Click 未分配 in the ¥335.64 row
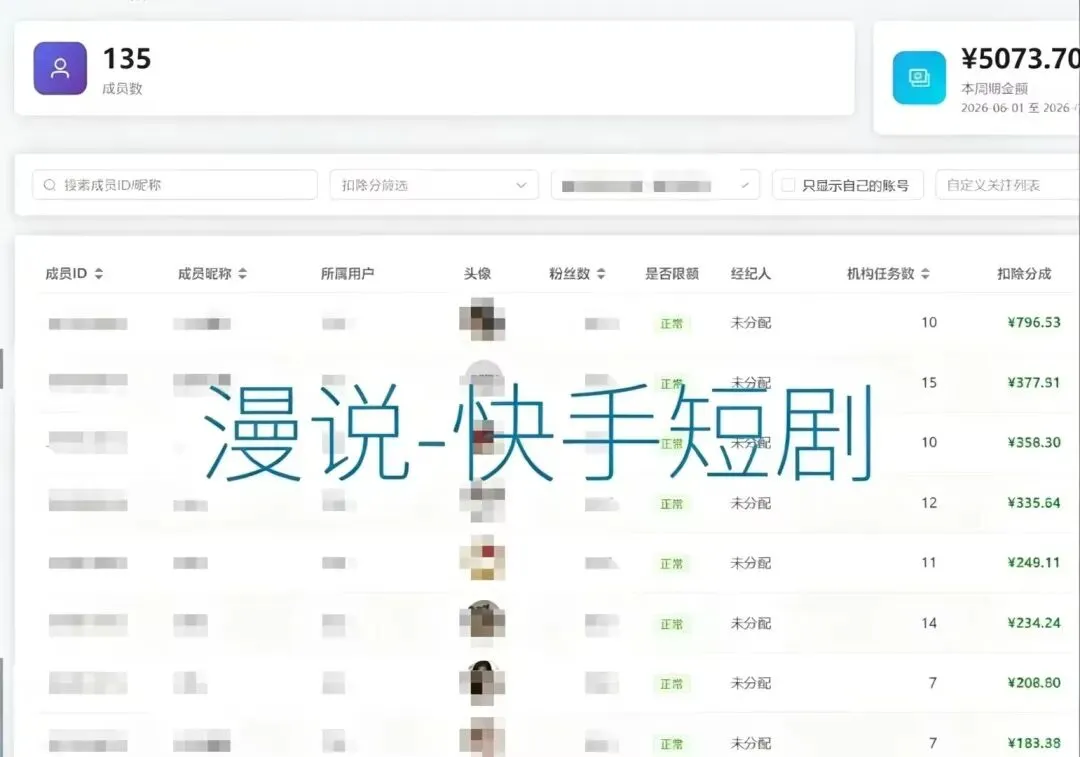 [751, 503]
